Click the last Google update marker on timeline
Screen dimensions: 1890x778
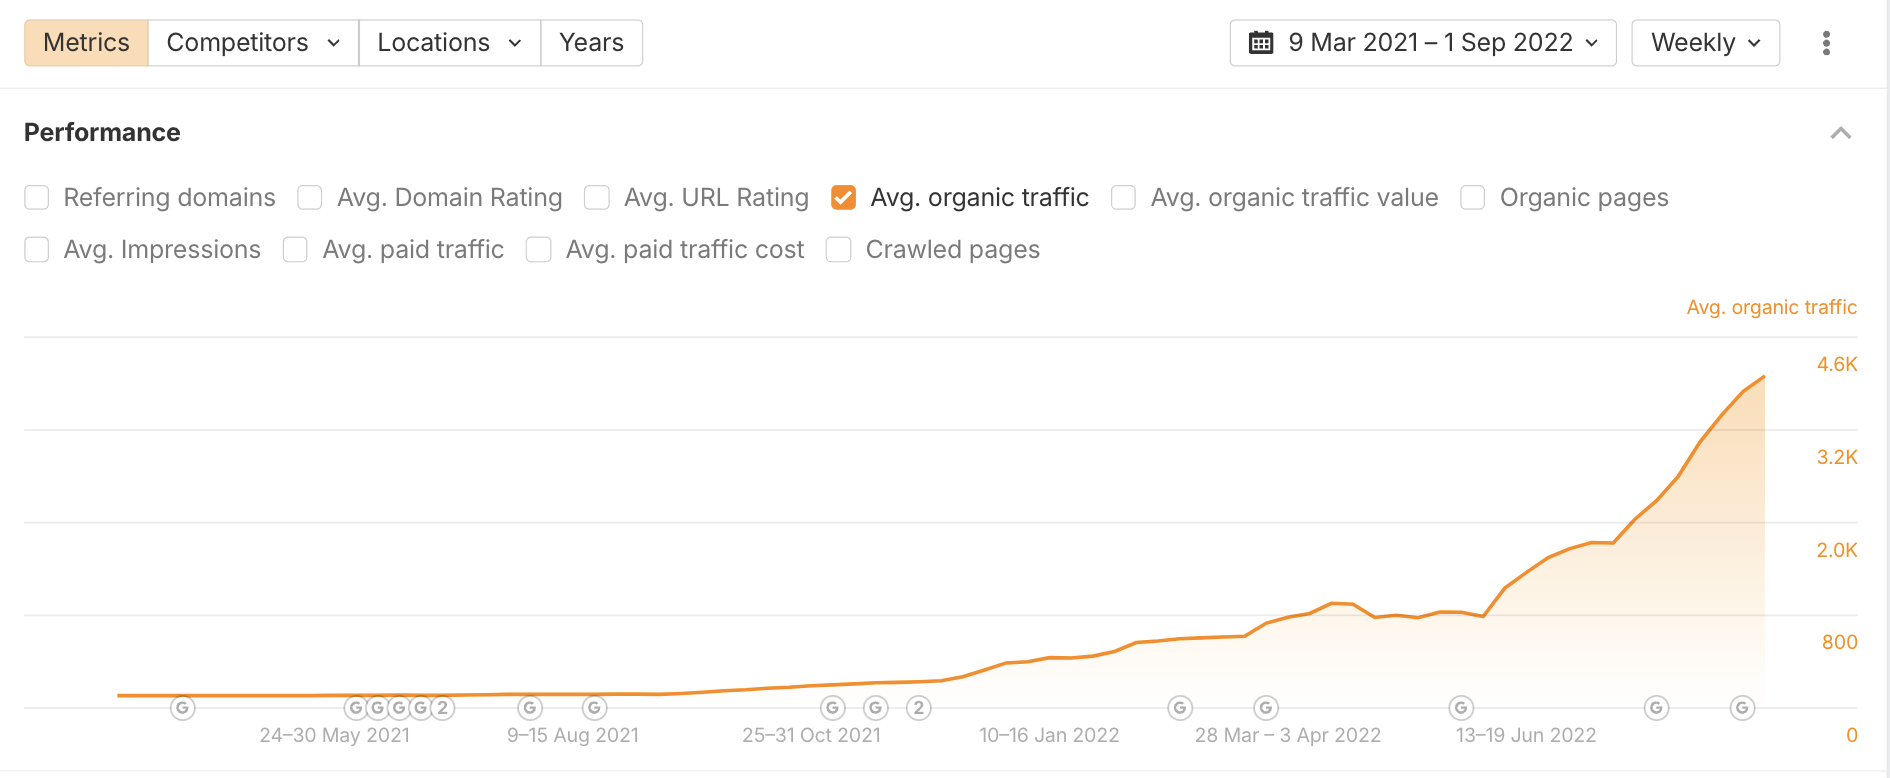pos(1742,708)
